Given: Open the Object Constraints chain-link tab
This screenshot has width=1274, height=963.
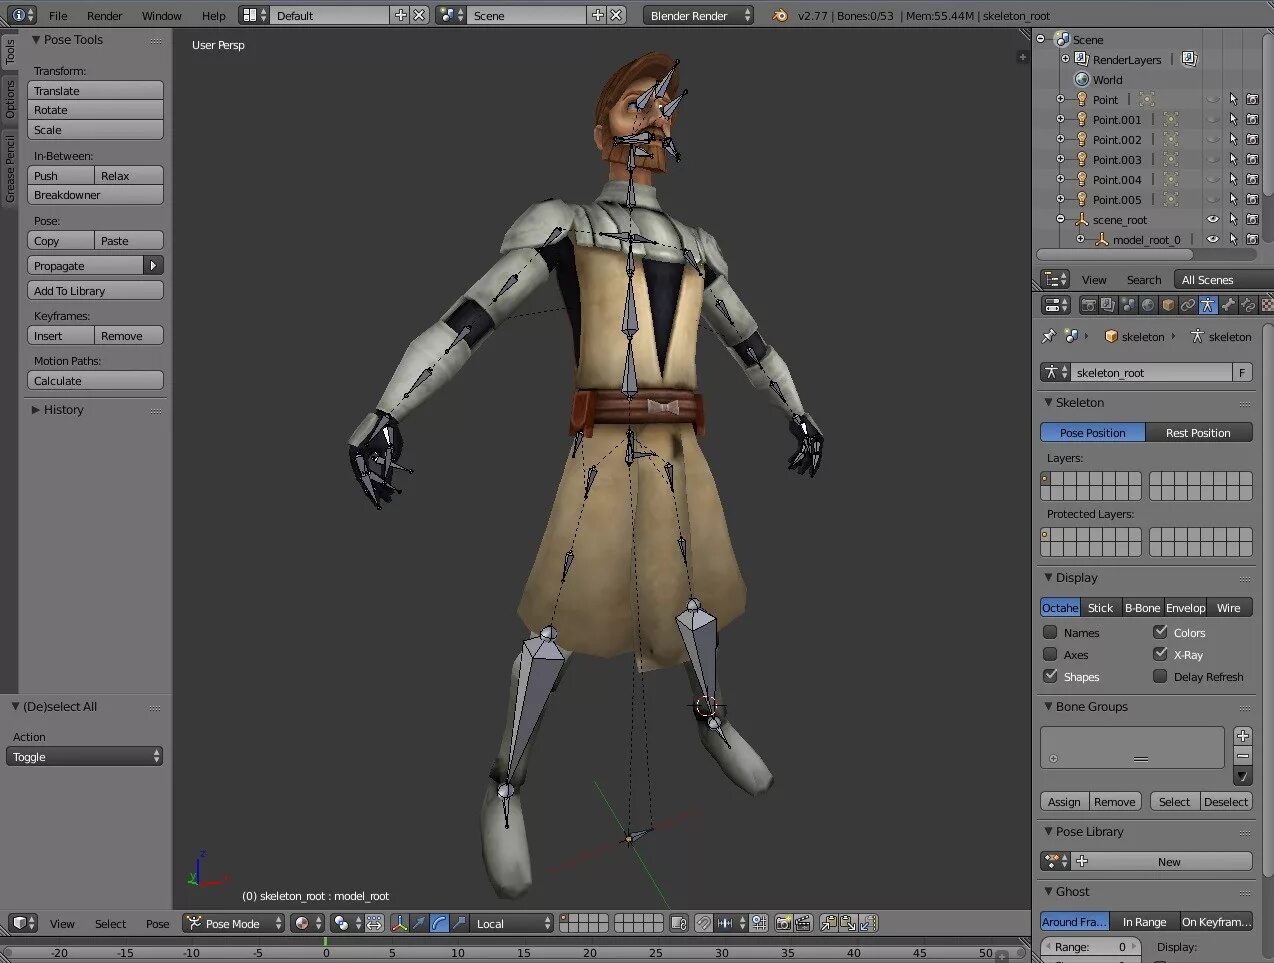Looking at the screenshot, I should coord(1188,305).
